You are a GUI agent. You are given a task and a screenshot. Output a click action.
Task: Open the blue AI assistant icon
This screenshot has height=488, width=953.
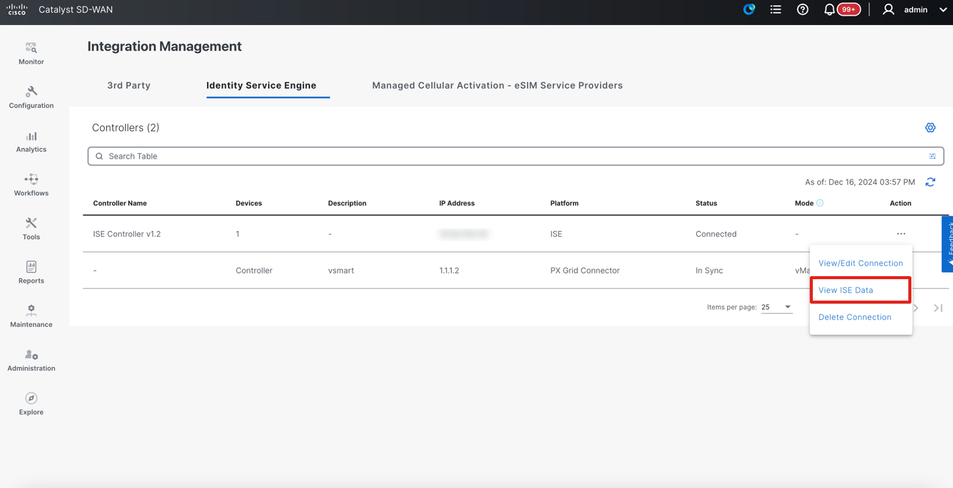(749, 10)
